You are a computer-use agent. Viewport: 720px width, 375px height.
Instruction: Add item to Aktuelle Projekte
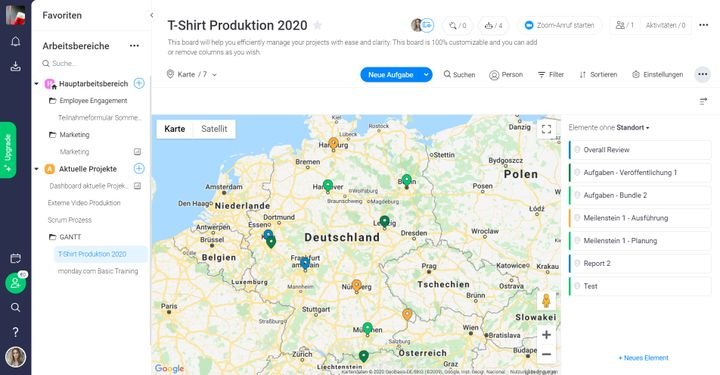pyautogui.click(x=139, y=168)
